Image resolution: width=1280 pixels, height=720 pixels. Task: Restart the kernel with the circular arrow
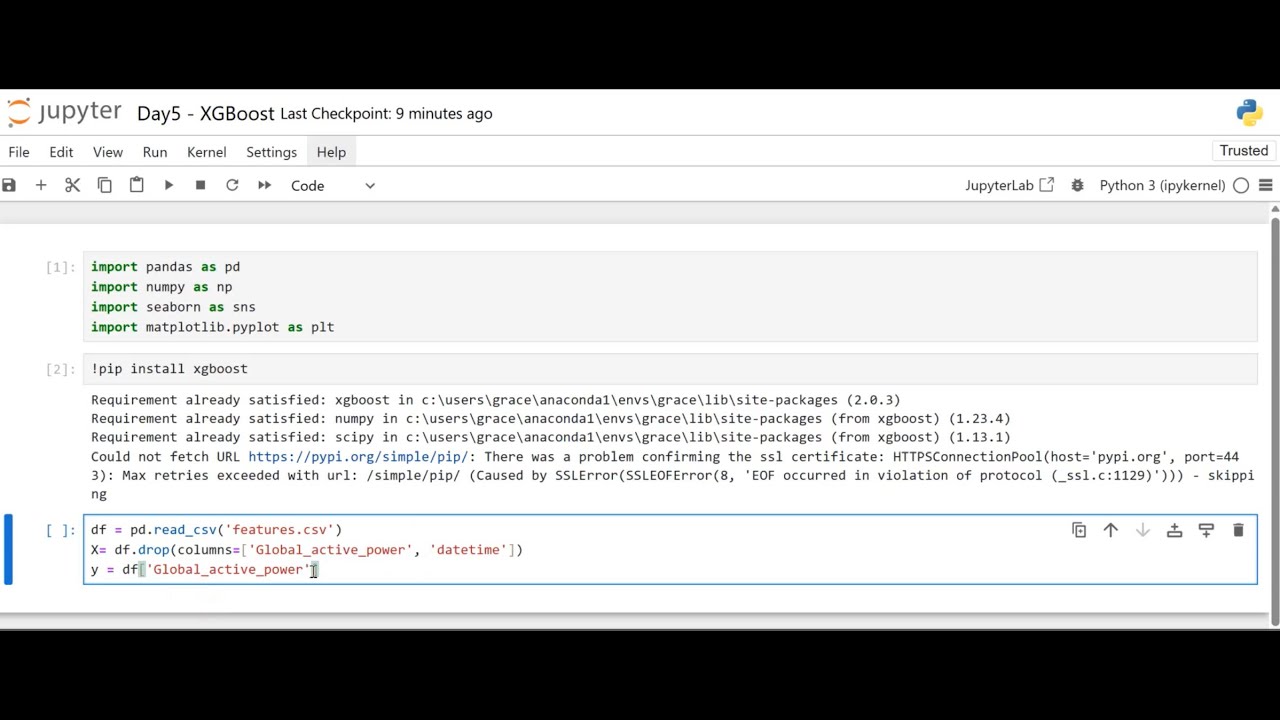tap(232, 185)
